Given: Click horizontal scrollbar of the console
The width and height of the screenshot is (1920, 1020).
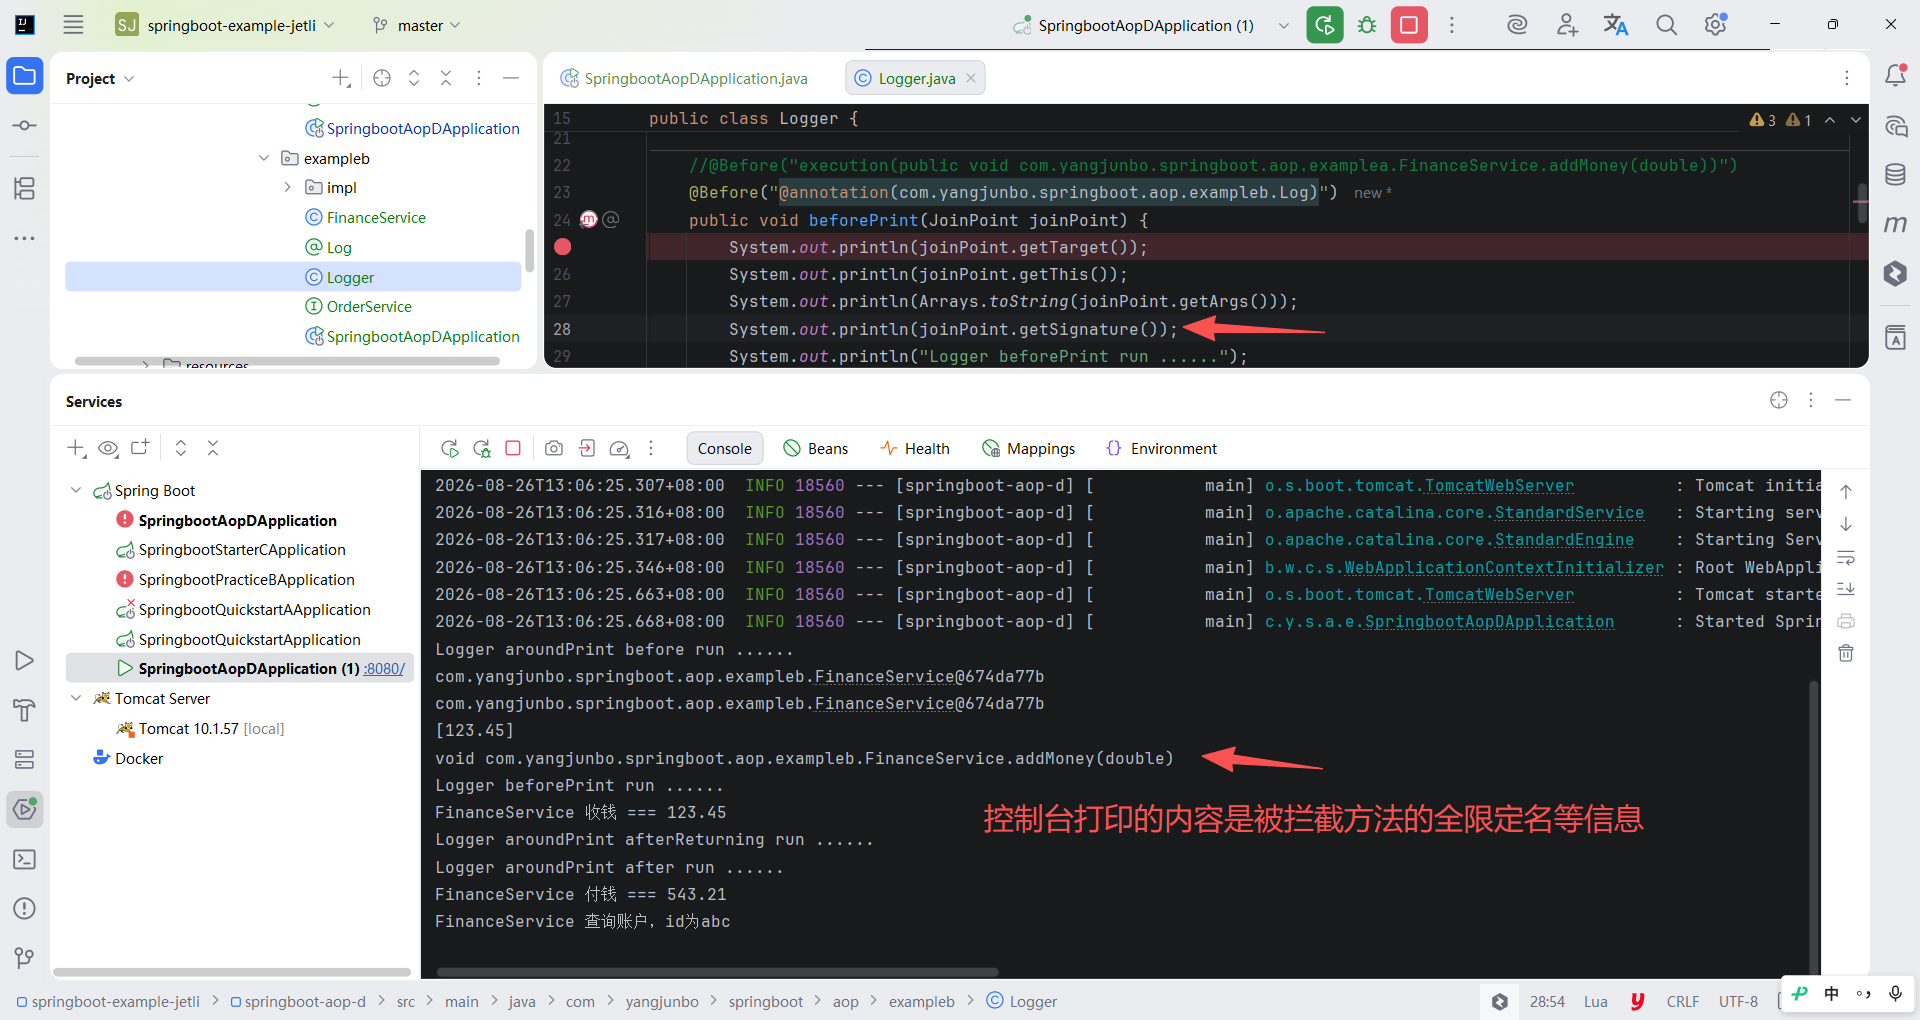Looking at the screenshot, I should coord(717,971).
